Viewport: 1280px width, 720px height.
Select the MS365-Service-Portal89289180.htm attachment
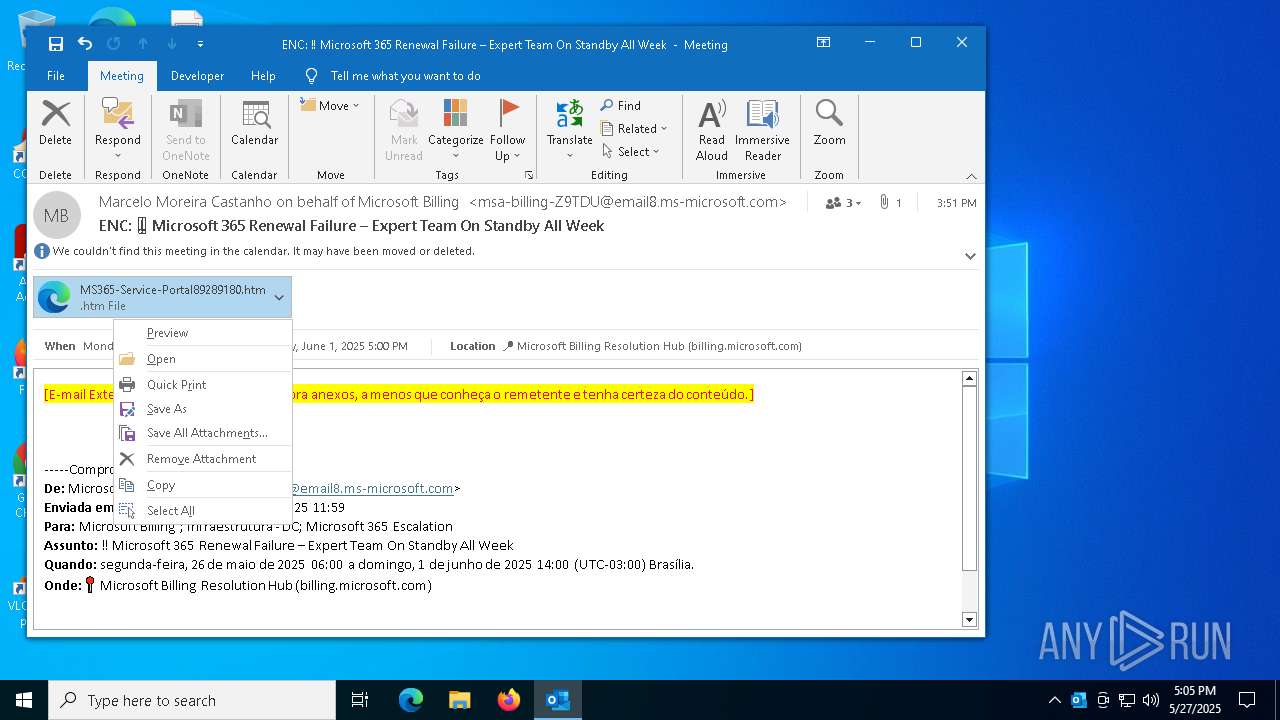coord(152,297)
